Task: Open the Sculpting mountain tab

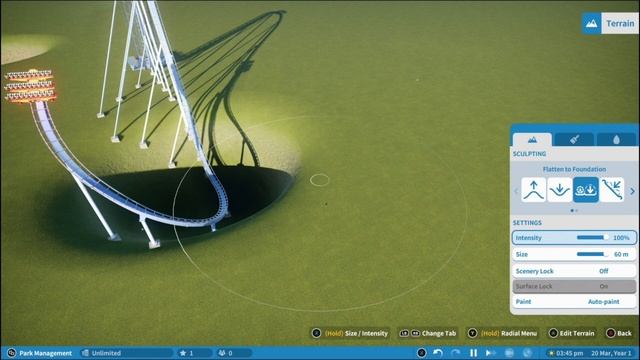Action: 532,140
